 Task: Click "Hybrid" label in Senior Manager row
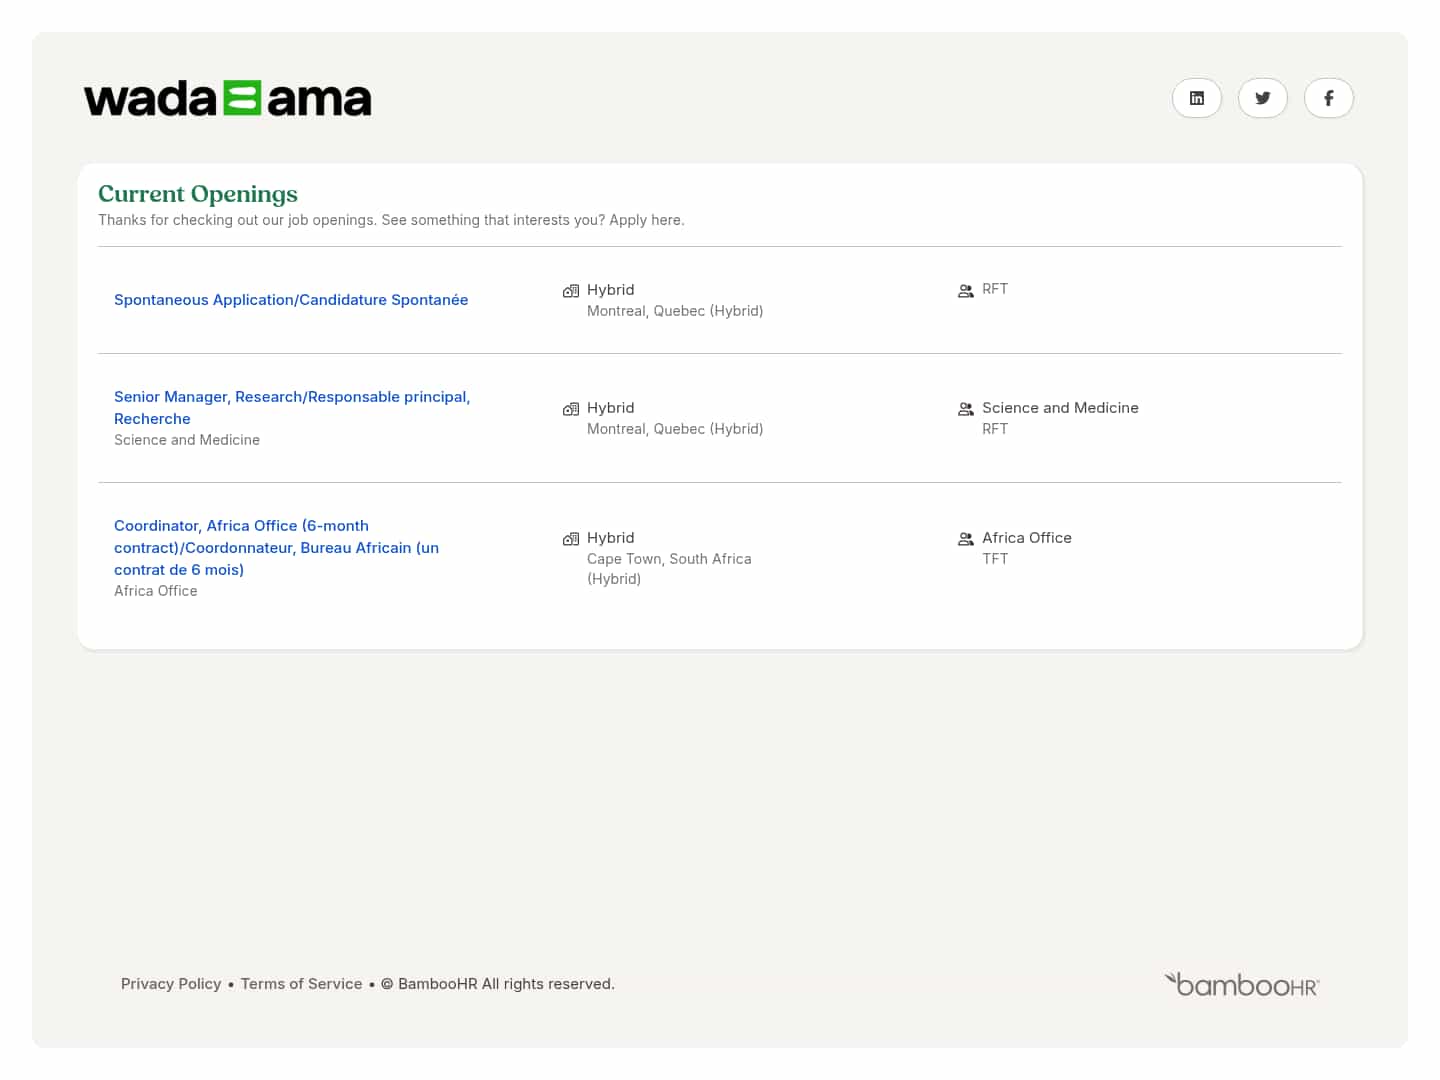point(611,408)
